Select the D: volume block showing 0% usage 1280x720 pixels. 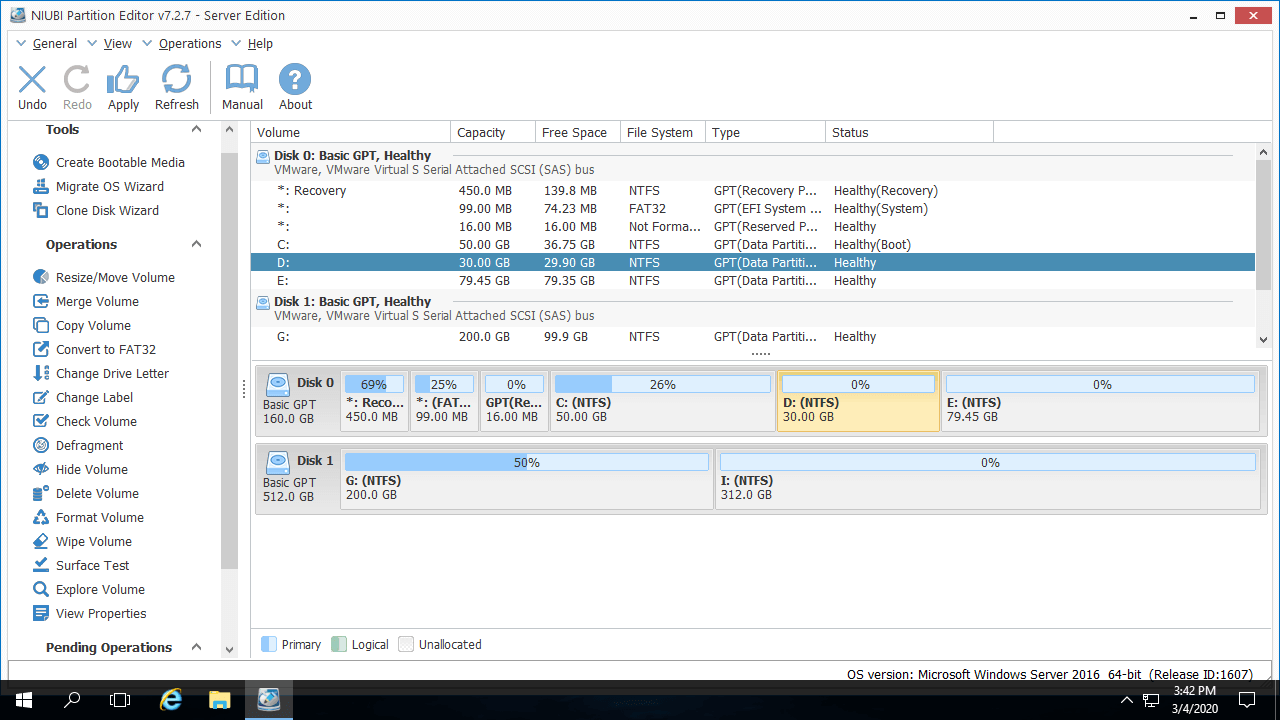click(x=858, y=400)
